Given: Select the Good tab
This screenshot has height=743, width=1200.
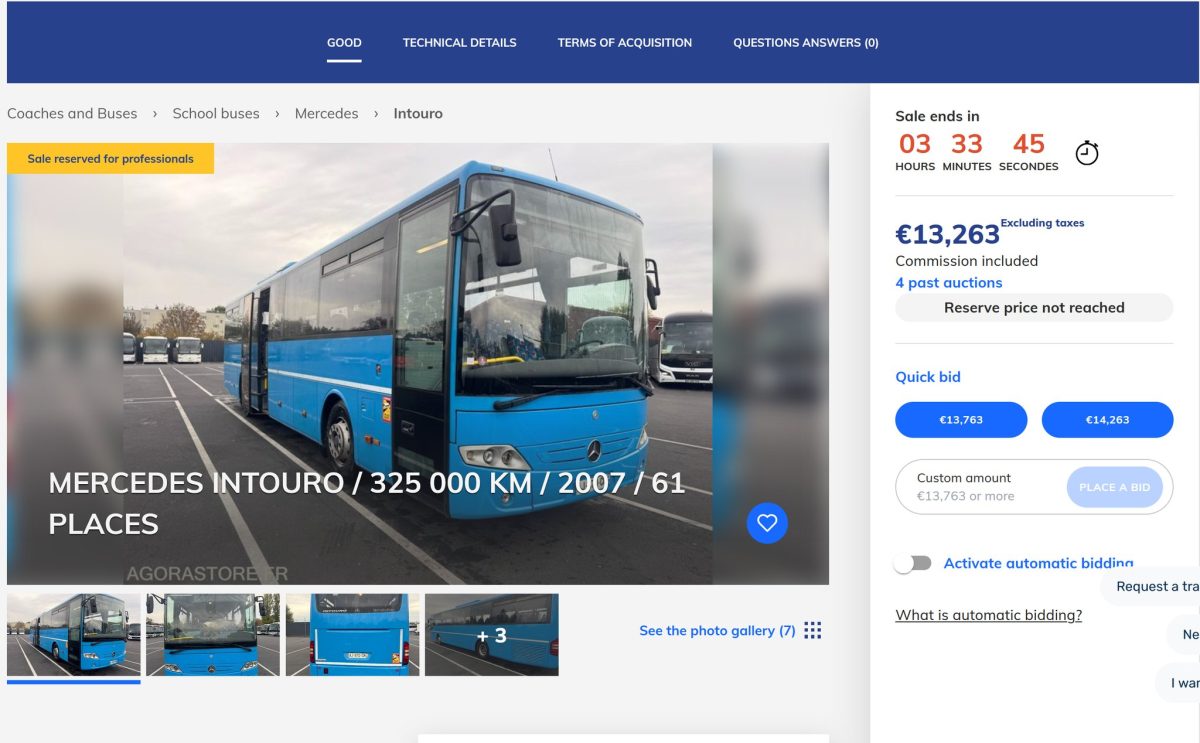Looking at the screenshot, I should click(x=344, y=43).
